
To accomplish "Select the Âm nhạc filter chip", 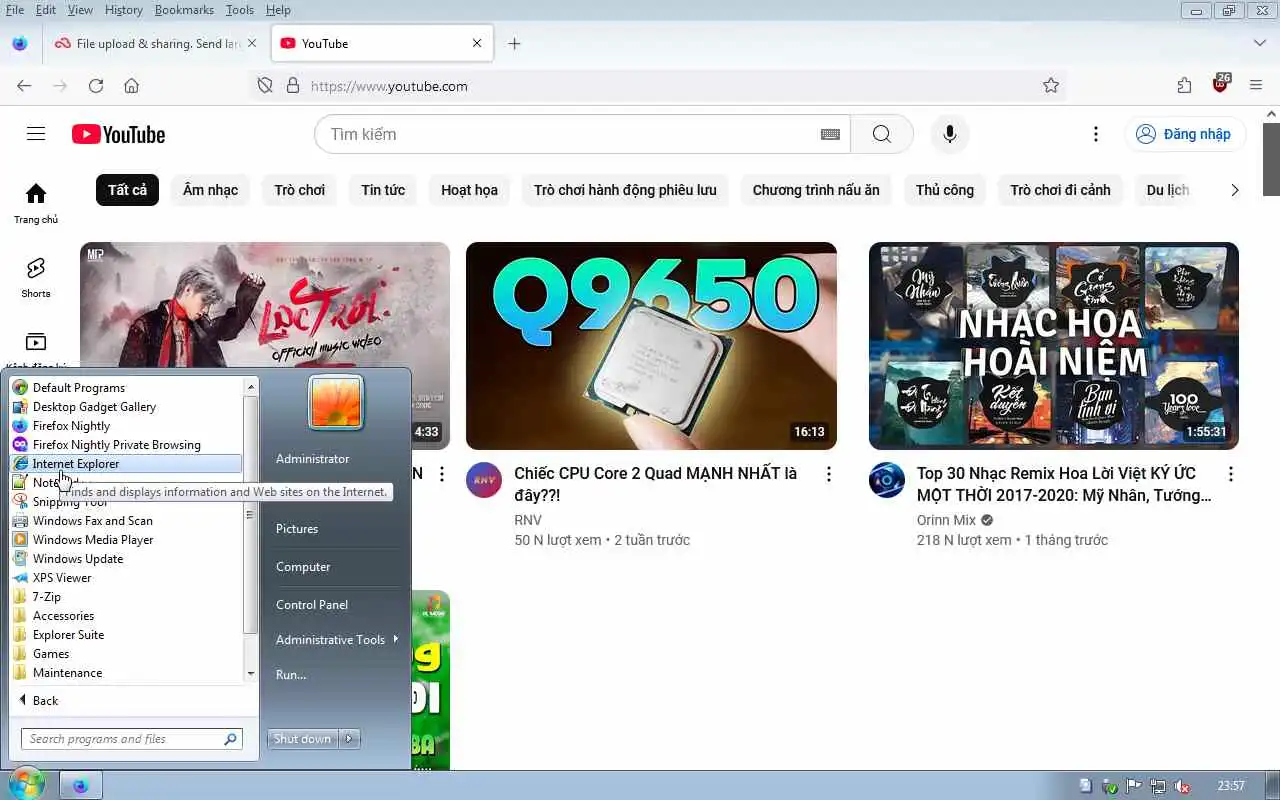I will [211, 190].
